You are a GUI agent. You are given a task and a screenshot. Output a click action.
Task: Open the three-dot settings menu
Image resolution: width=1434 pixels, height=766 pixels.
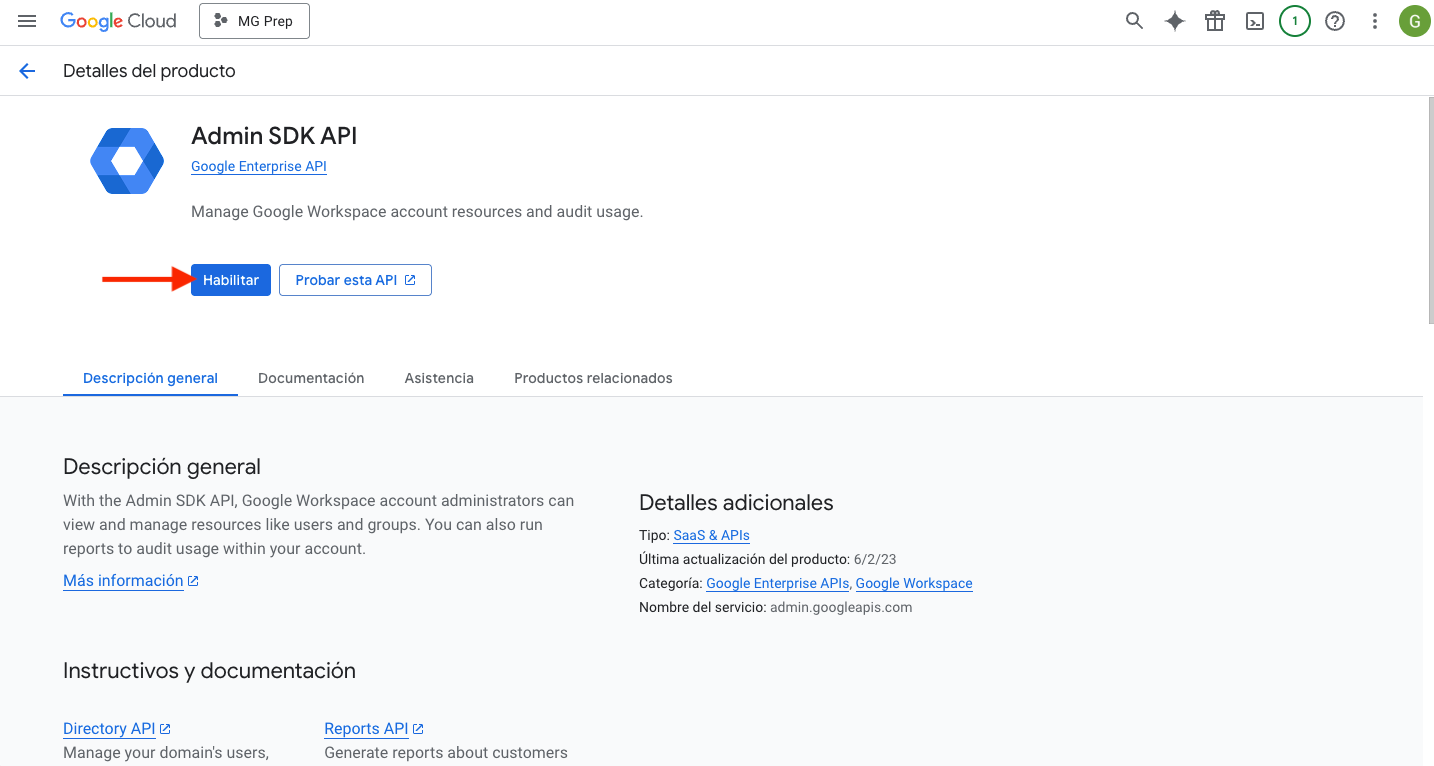pyautogui.click(x=1375, y=21)
